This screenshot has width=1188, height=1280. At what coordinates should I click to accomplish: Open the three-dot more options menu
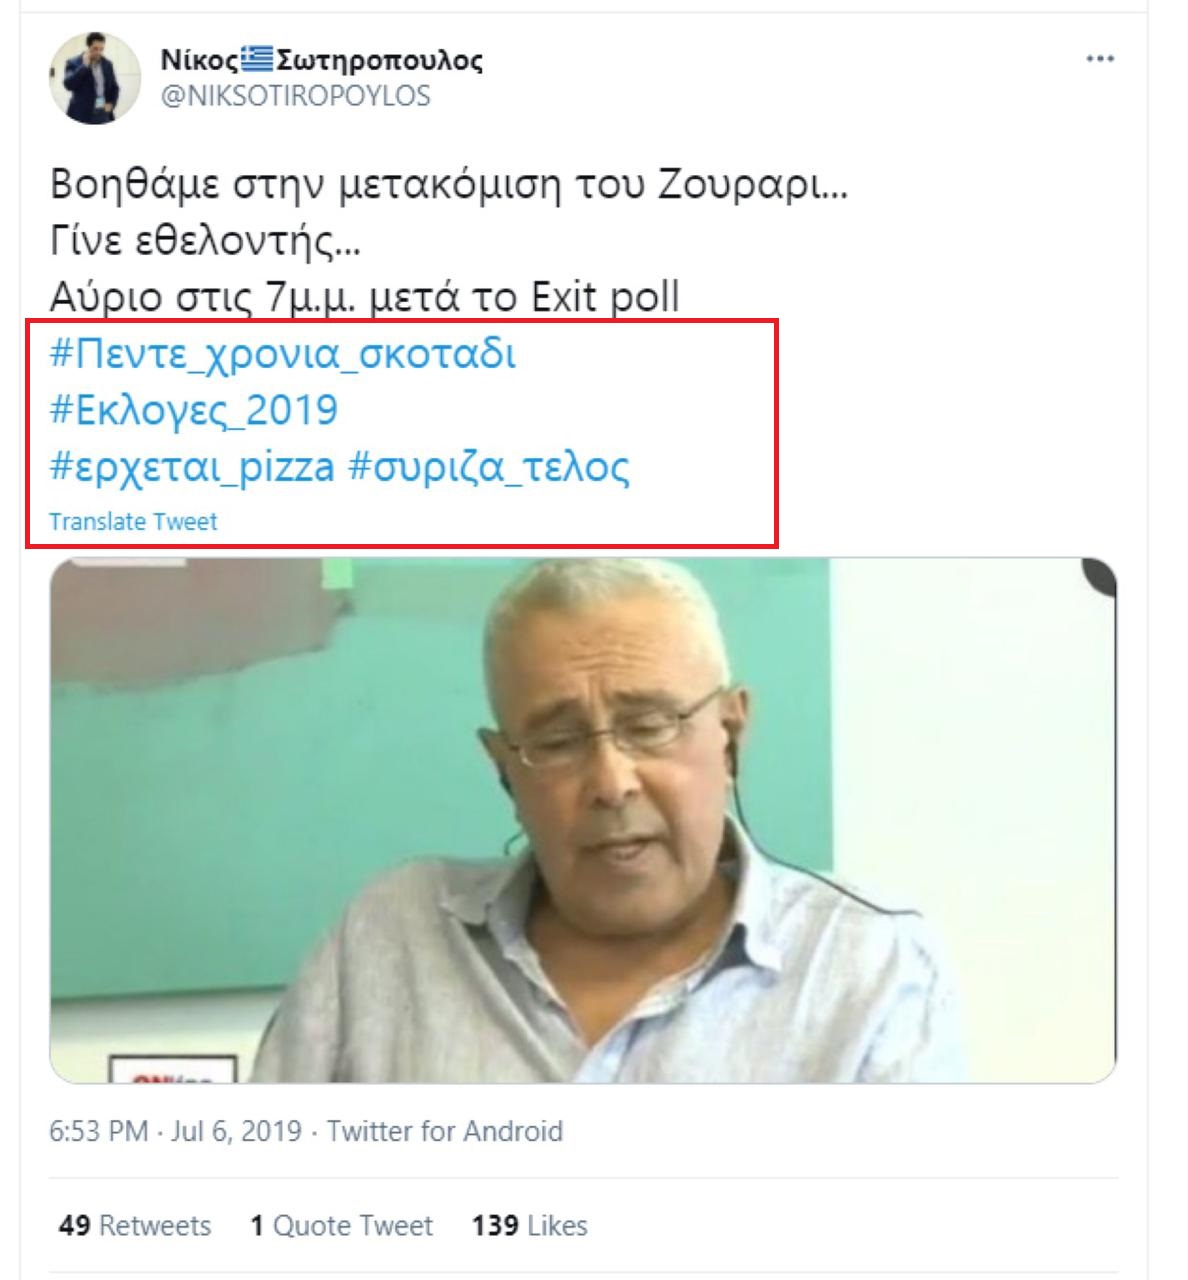point(1100,59)
